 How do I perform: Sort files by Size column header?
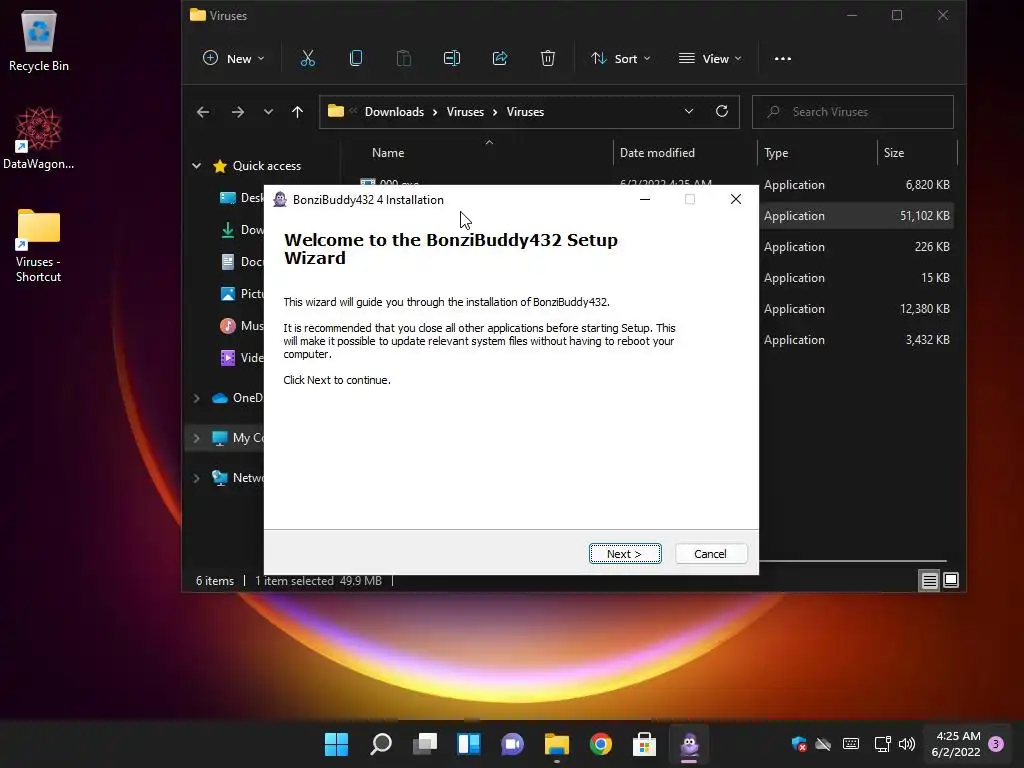[x=894, y=153]
